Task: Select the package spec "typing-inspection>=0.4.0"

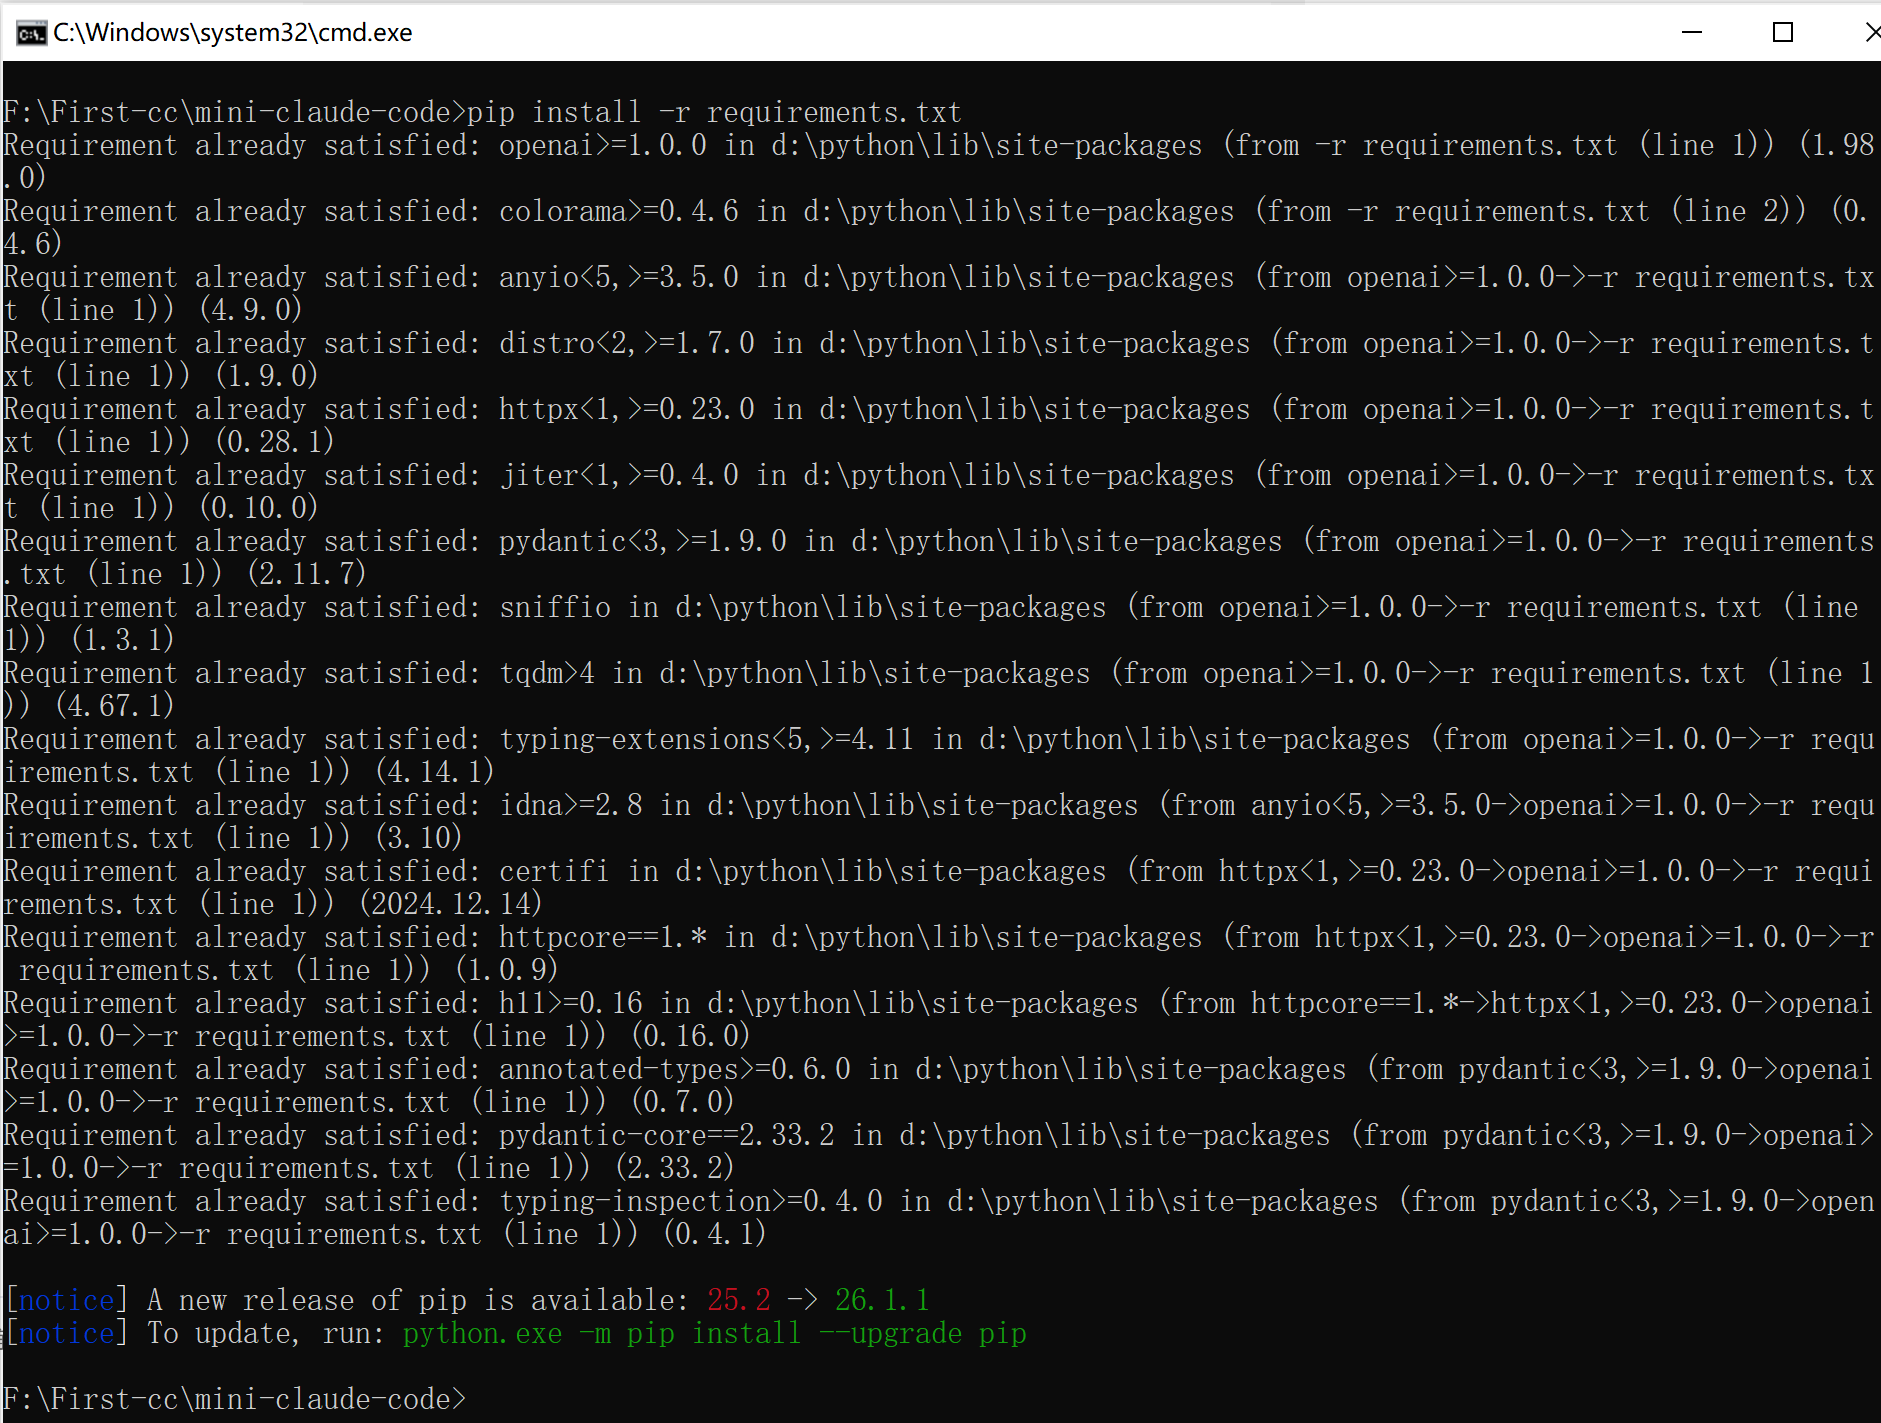Action: 691,1201
